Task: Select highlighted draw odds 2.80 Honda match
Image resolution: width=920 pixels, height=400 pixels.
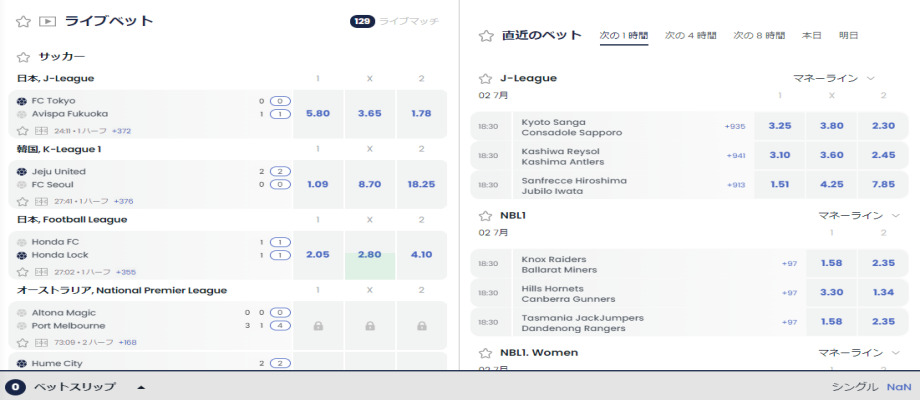Action: [370, 255]
